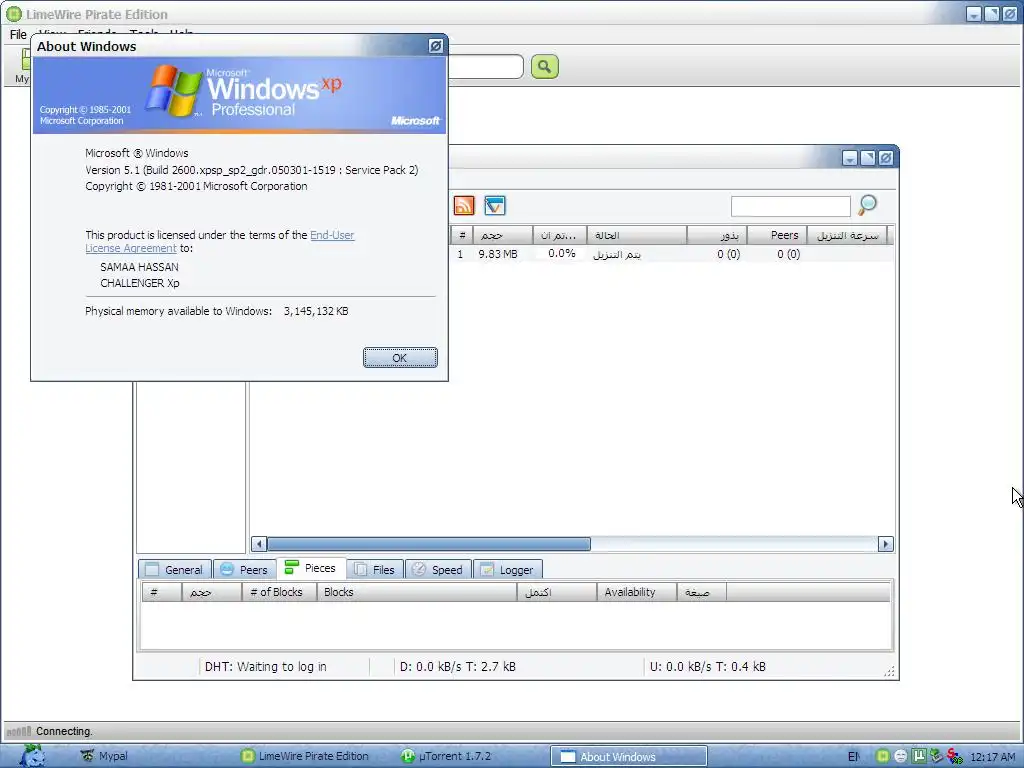Click the Blocks column header in Pieces

pyautogui.click(x=417, y=592)
